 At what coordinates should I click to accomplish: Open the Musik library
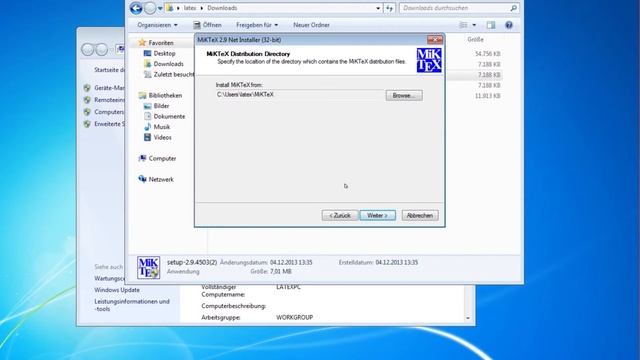162,127
